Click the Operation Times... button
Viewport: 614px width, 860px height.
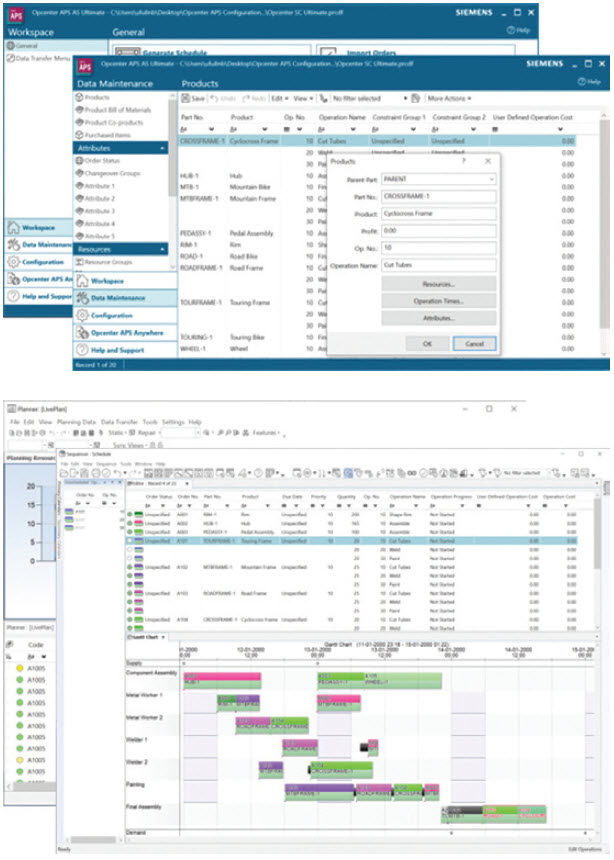coord(439,301)
